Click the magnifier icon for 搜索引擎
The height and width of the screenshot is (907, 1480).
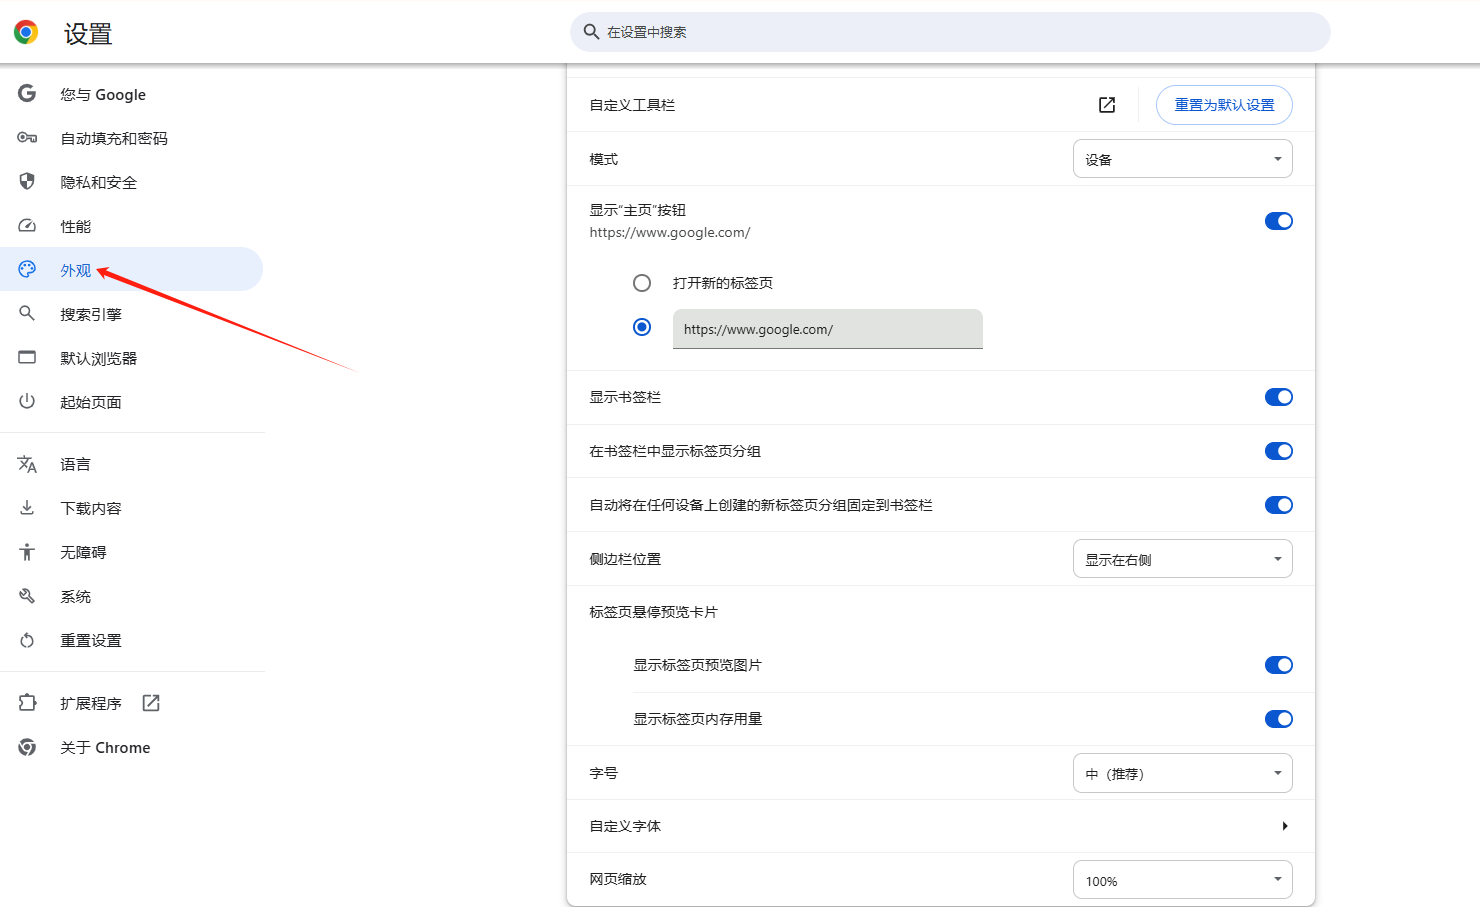point(27,314)
